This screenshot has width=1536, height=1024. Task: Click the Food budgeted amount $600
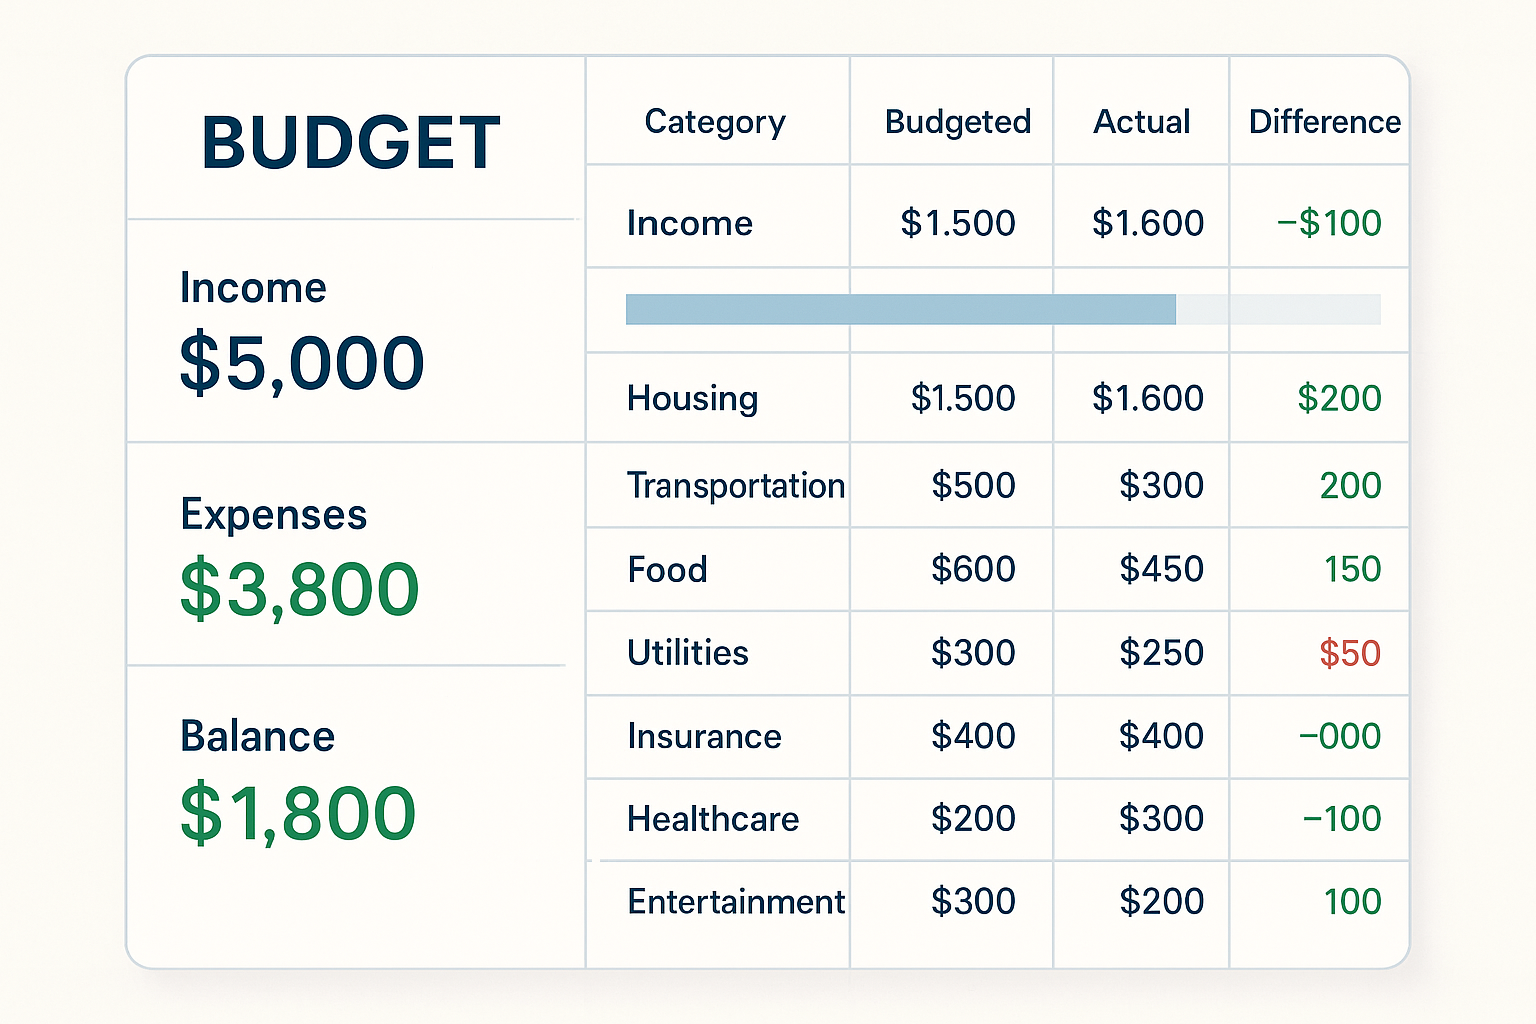972,570
